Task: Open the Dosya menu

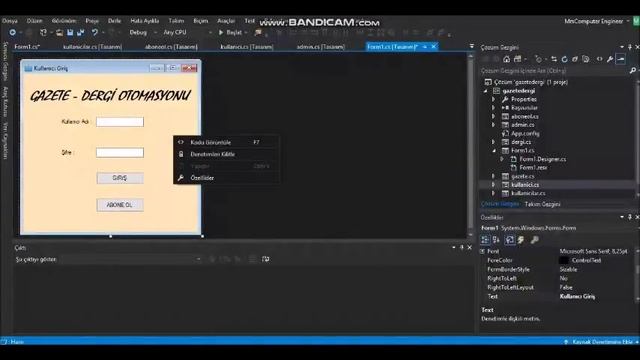Action: pos(9,21)
